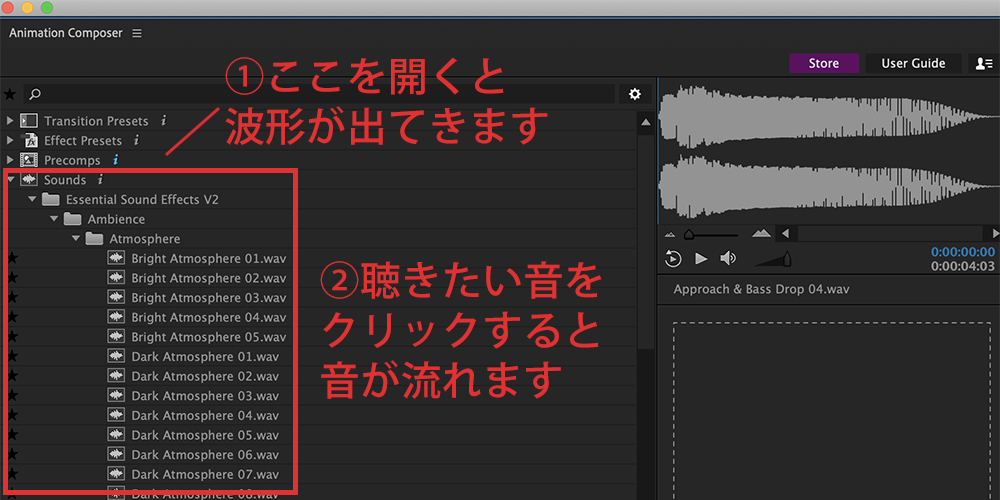Screen dimensions: 1000x500
Task: Select the Atmosphere folder
Action: coord(145,239)
